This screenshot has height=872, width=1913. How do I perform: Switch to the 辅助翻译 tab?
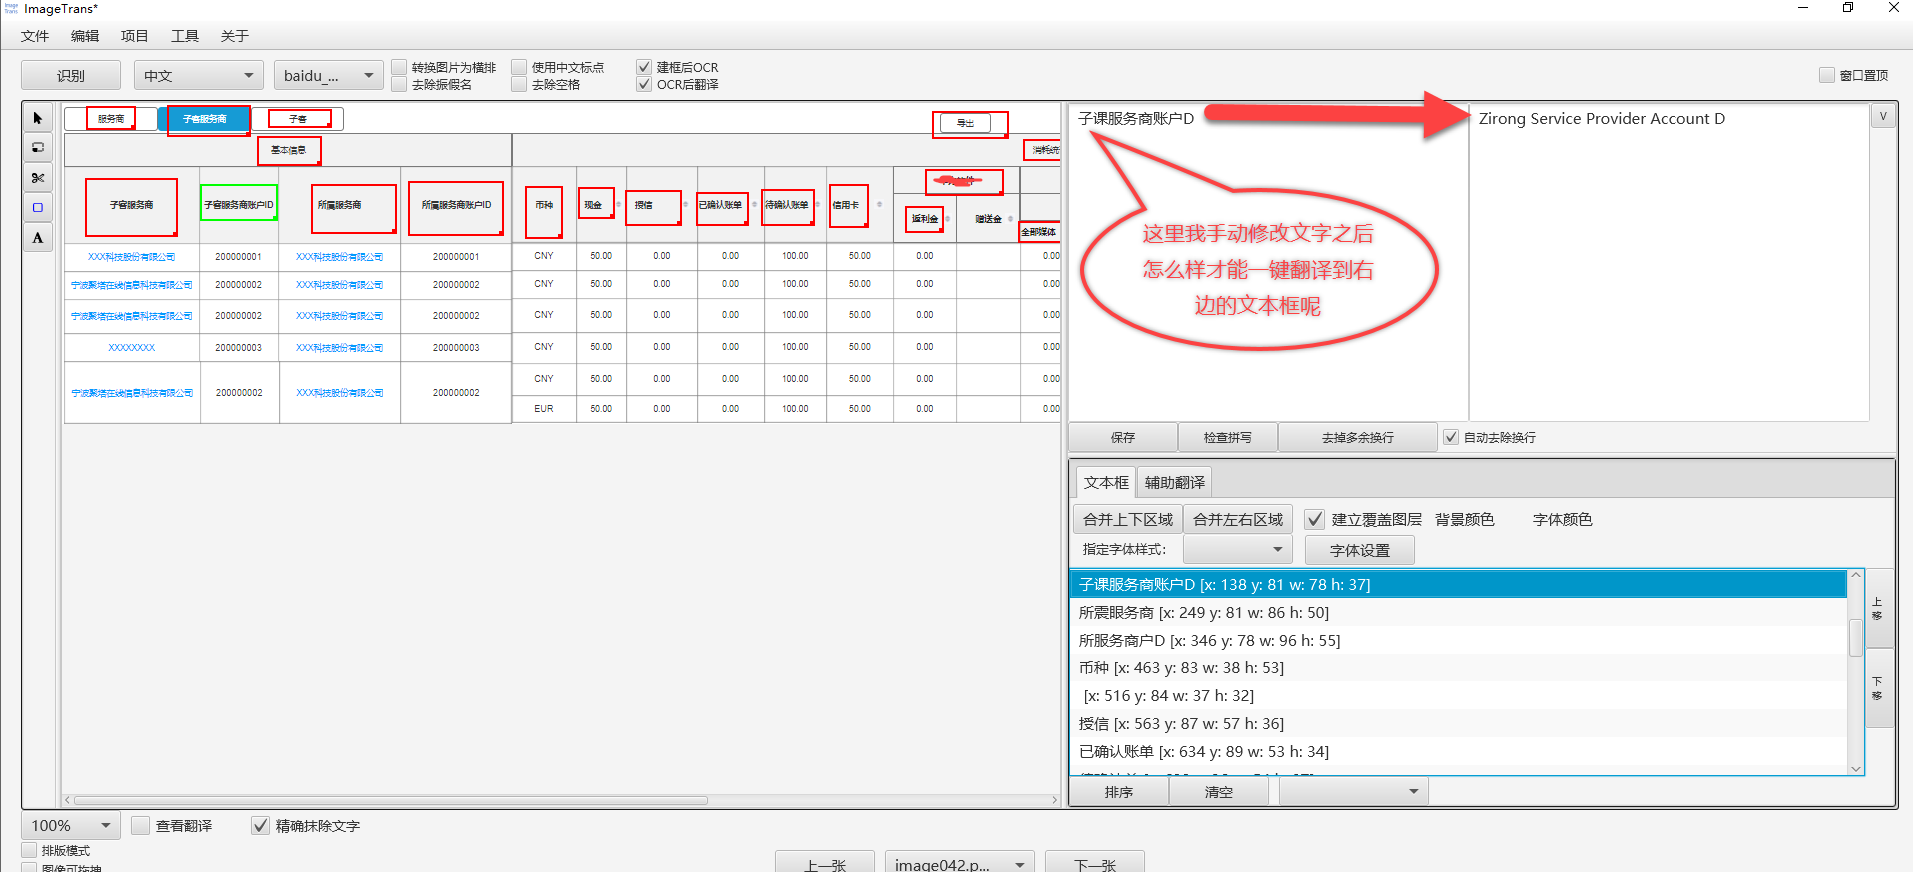pyautogui.click(x=1175, y=482)
